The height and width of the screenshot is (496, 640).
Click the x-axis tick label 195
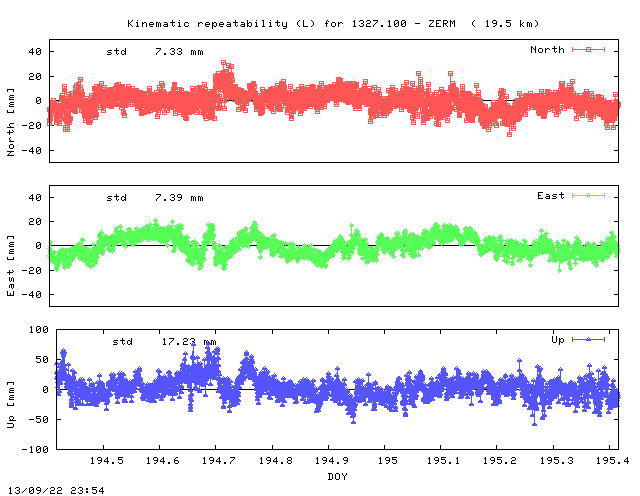click(x=387, y=461)
